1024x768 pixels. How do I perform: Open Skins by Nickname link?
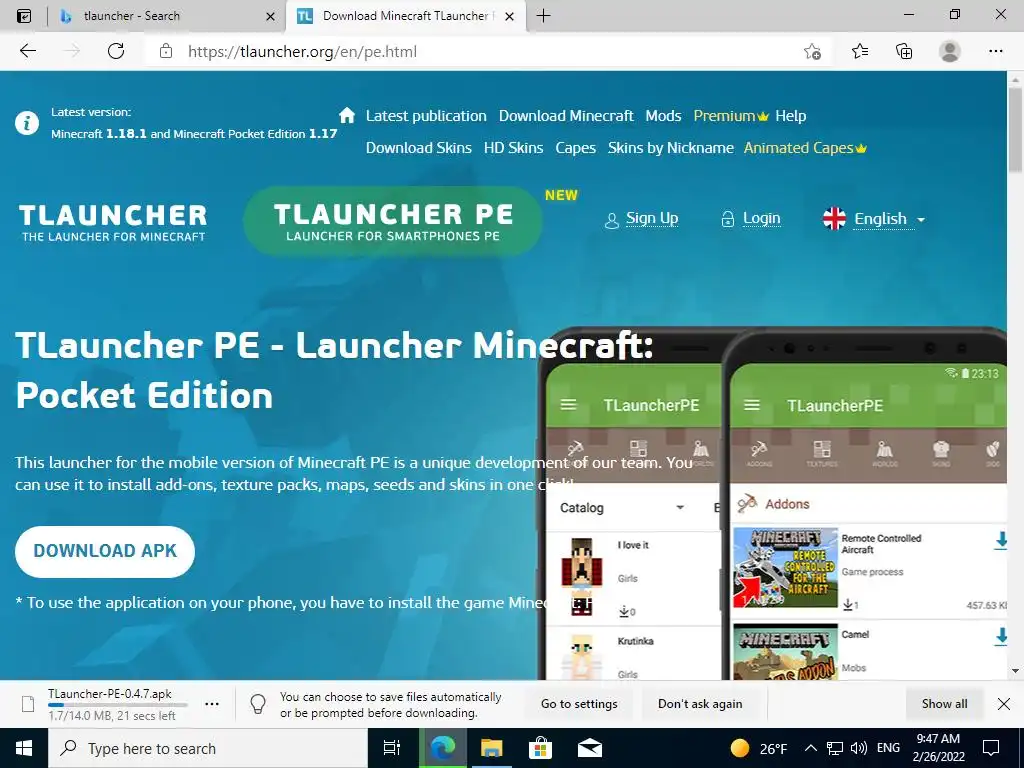coord(671,148)
